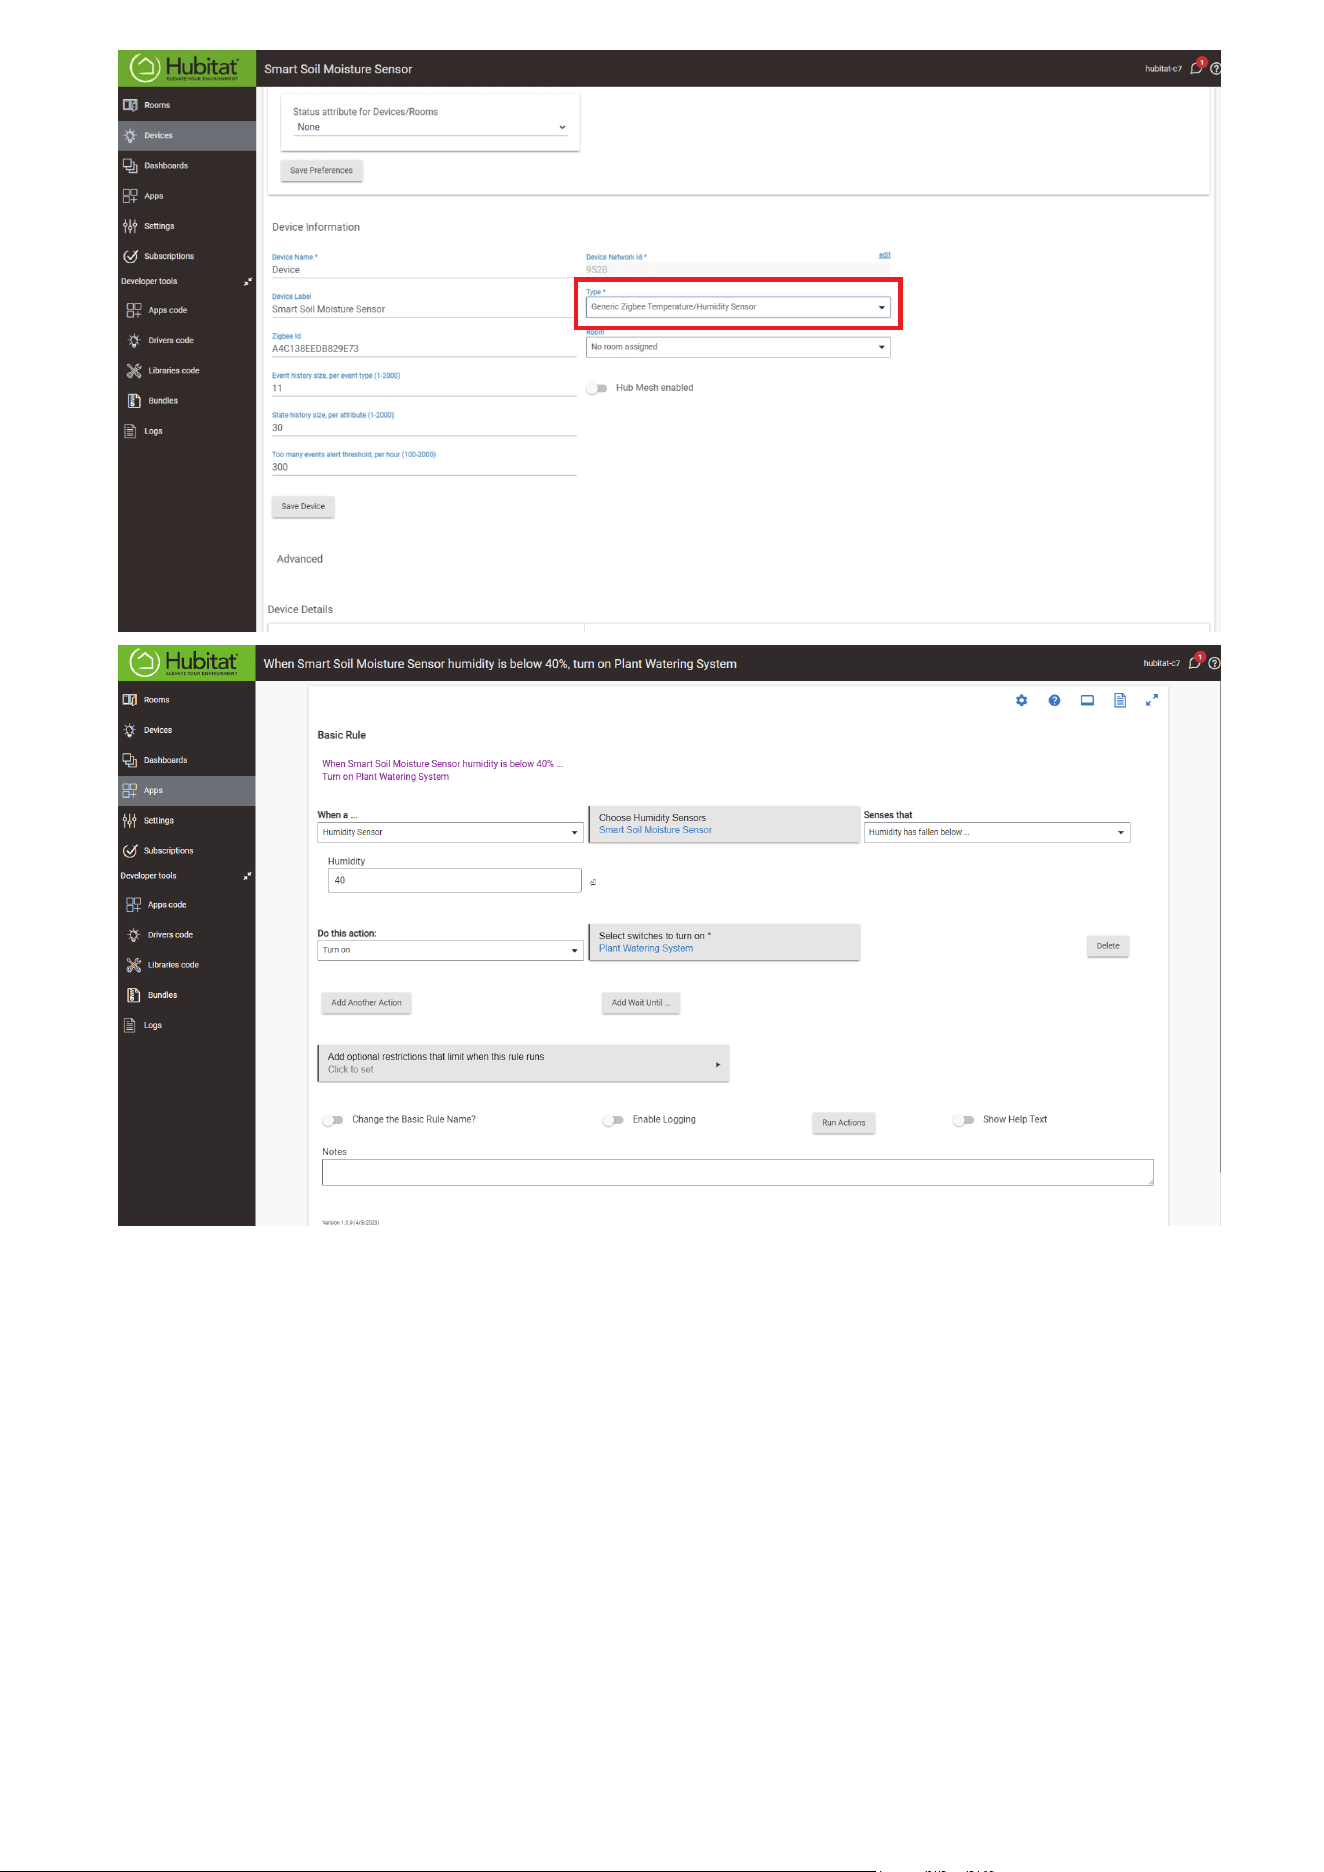Toggle the Hub Mesh enabled switch
The width and height of the screenshot is (1324, 1872).
597,388
